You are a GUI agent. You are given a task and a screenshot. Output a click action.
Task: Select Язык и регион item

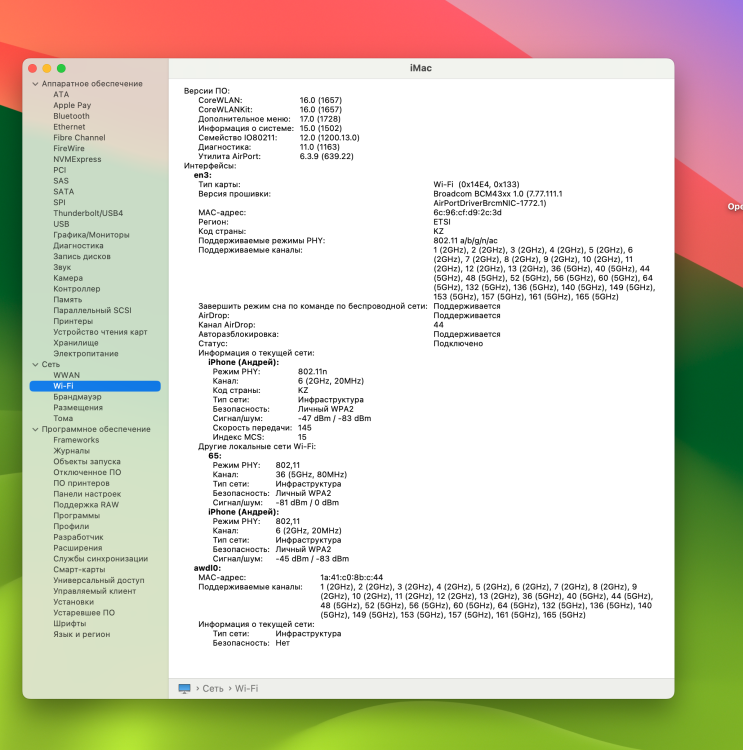tap(81, 634)
